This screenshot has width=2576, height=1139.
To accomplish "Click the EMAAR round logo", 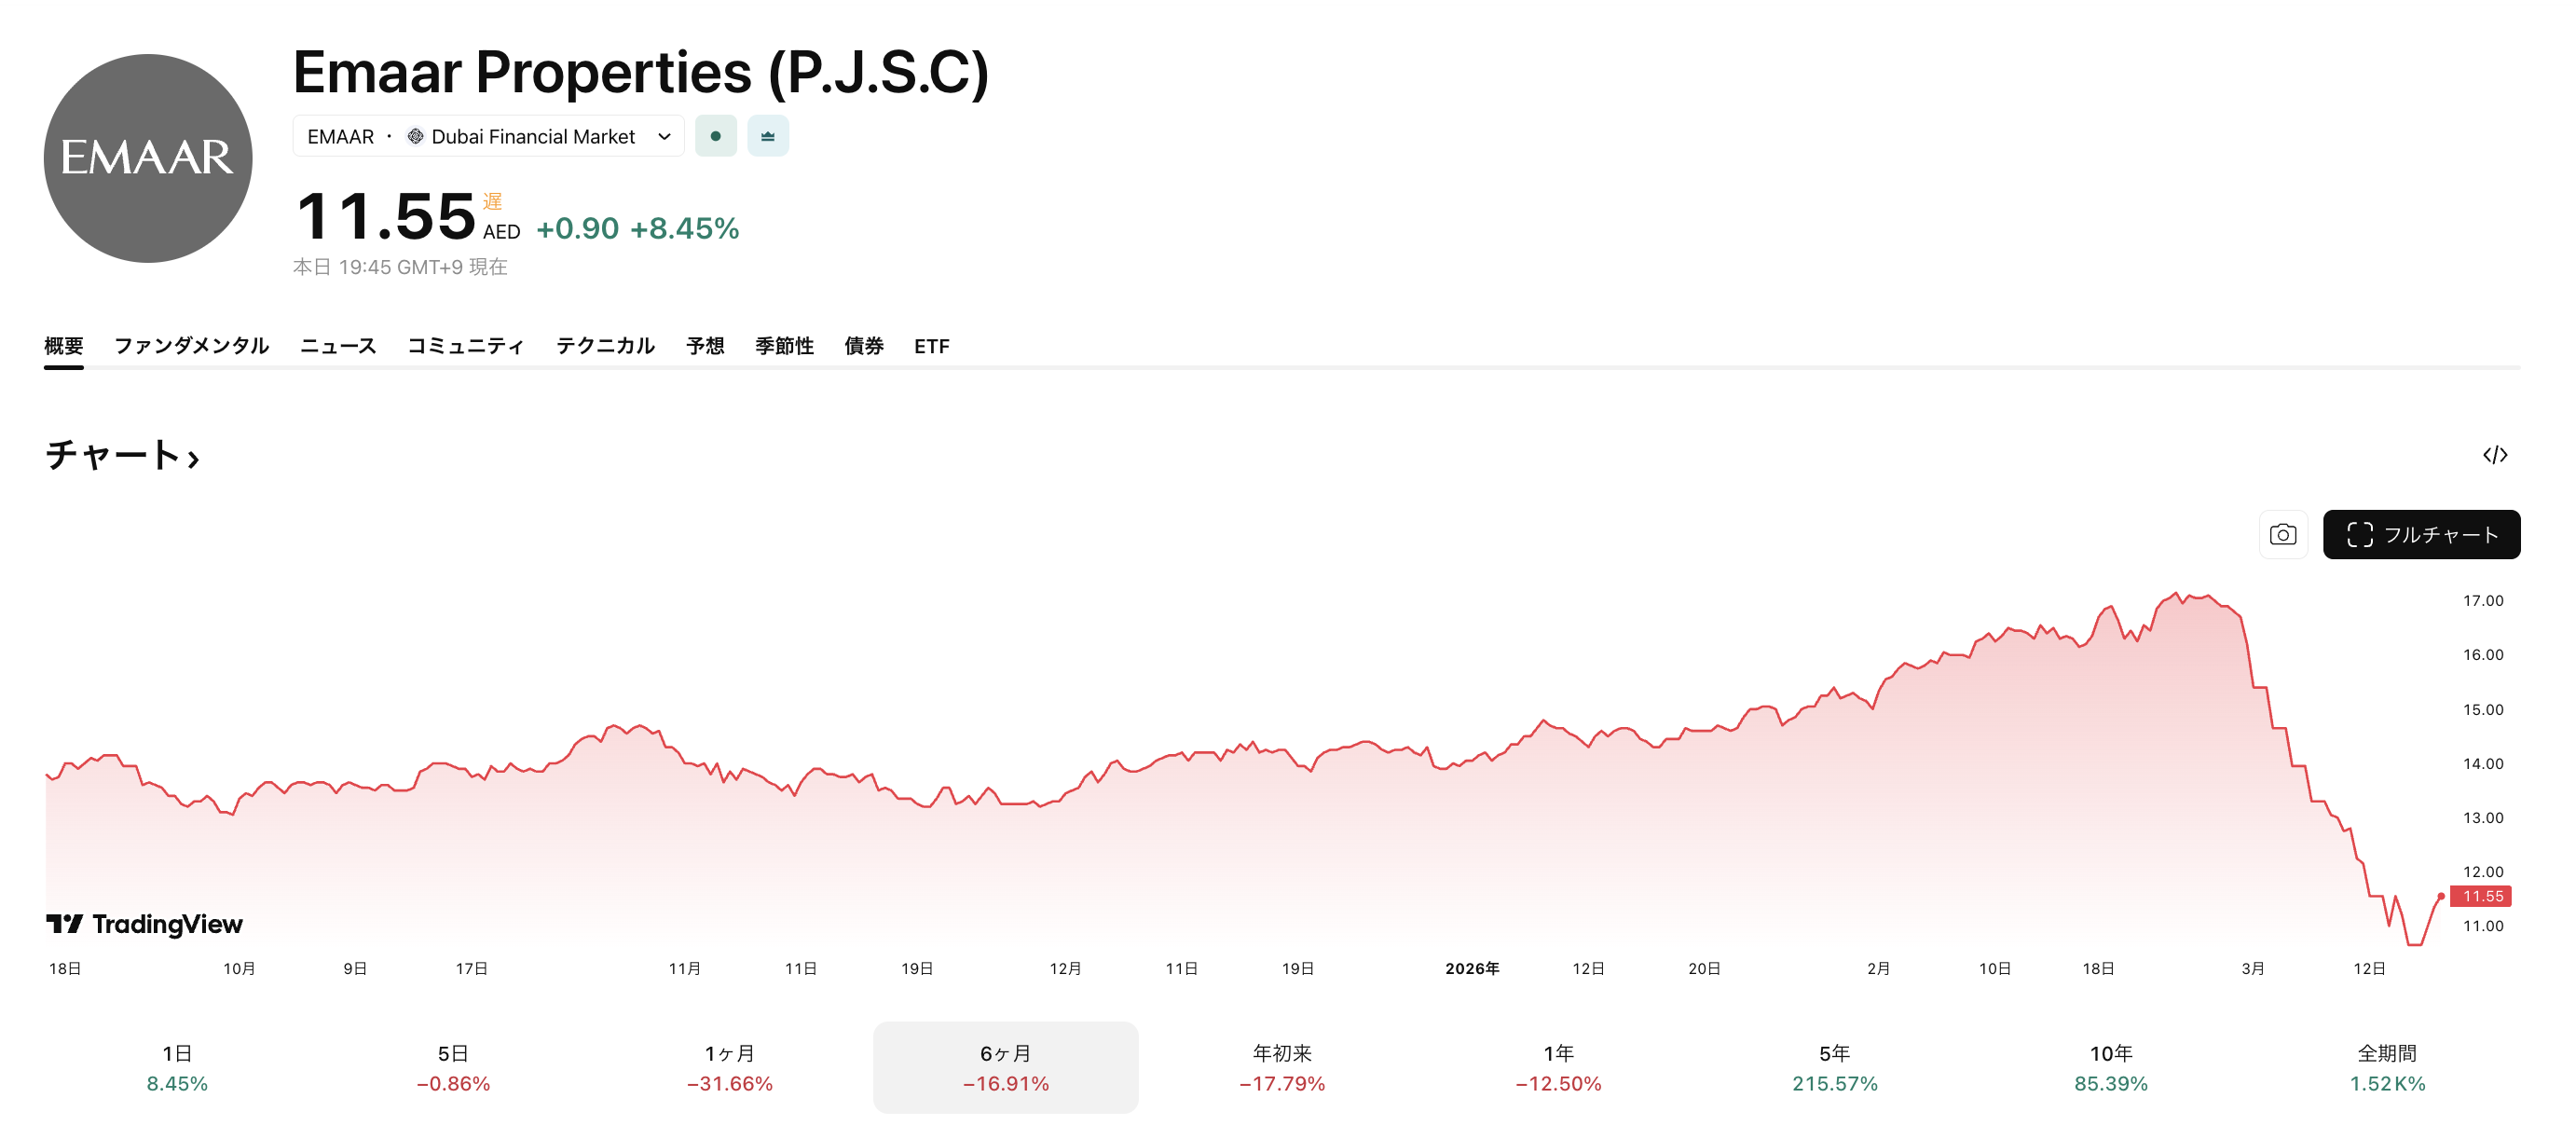I will tap(148, 158).
